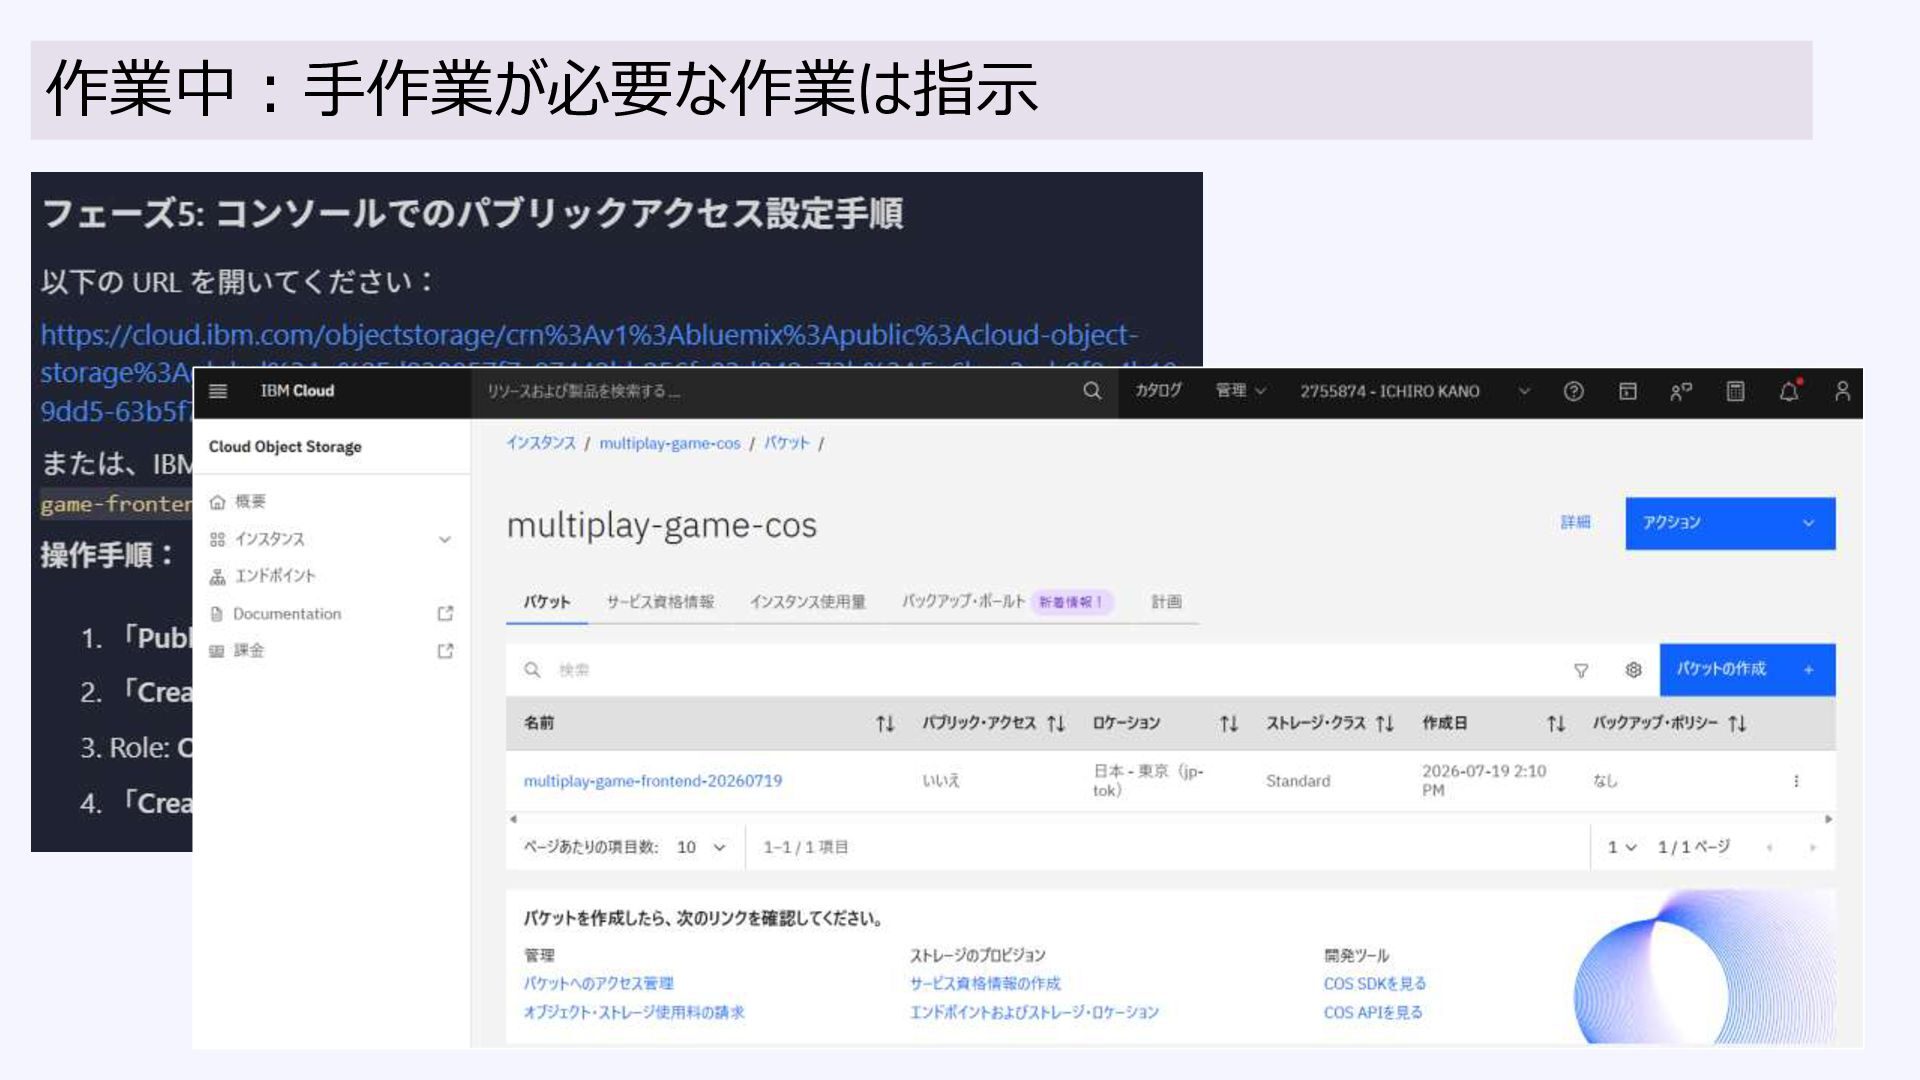Click the 詳細 link beside the action button
The width and height of the screenshot is (1920, 1080).
pos(1575,522)
